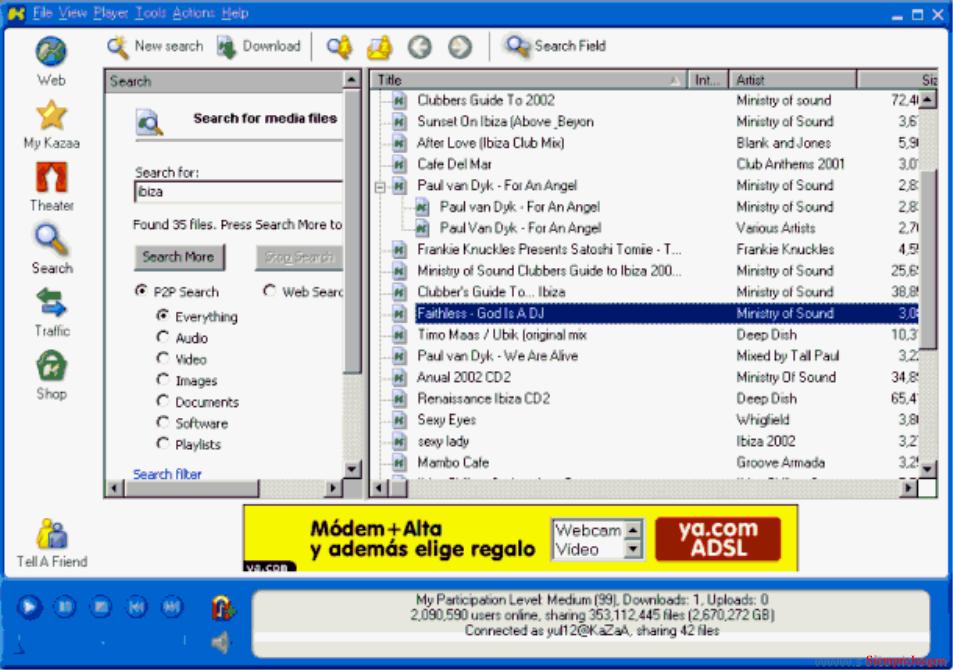Collapse the Paul van Dyk - For An Angel group
Viewport: 953px width, 670px height.
(x=380, y=187)
